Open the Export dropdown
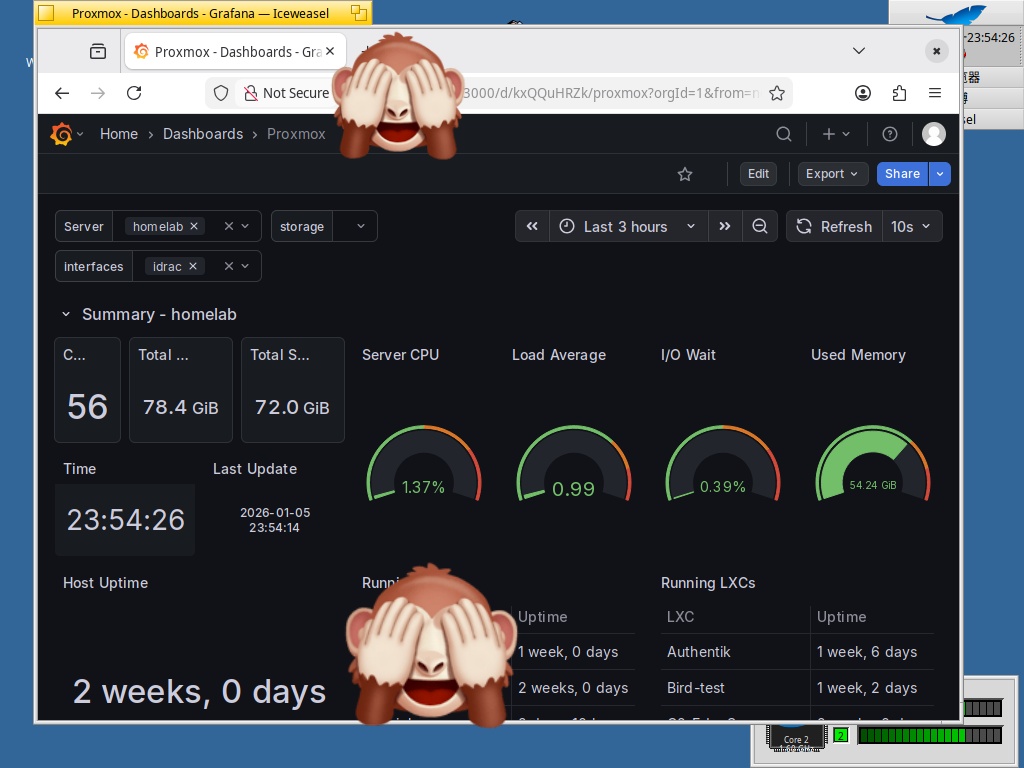This screenshot has height=768, width=1024. tap(833, 174)
